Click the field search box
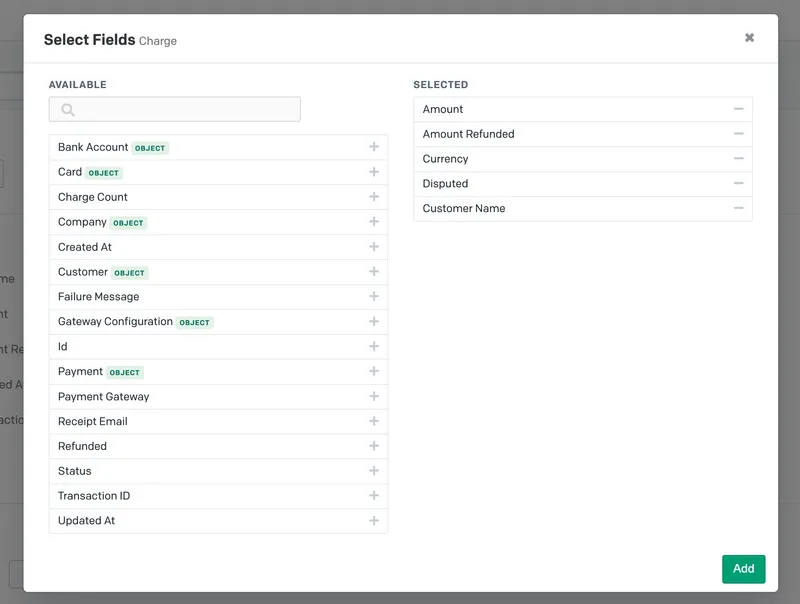Screen dimensions: 800x604 (174, 108)
